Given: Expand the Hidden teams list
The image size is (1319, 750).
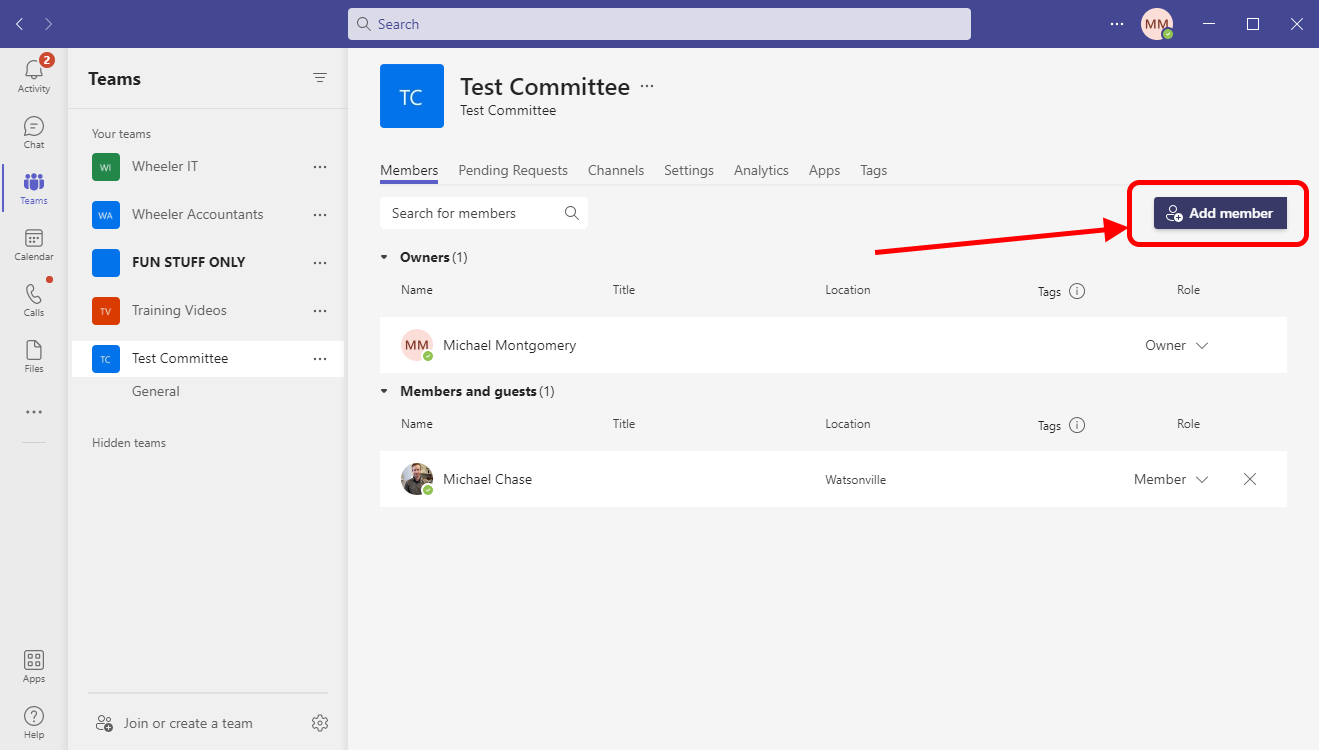Looking at the screenshot, I should click(x=129, y=443).
